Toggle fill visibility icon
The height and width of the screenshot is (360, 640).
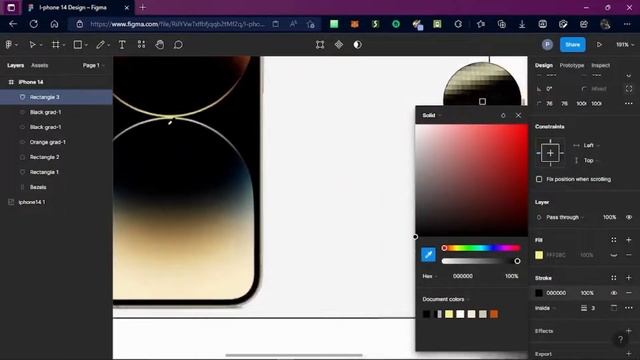pyautogui.click(x=613, y=255)
